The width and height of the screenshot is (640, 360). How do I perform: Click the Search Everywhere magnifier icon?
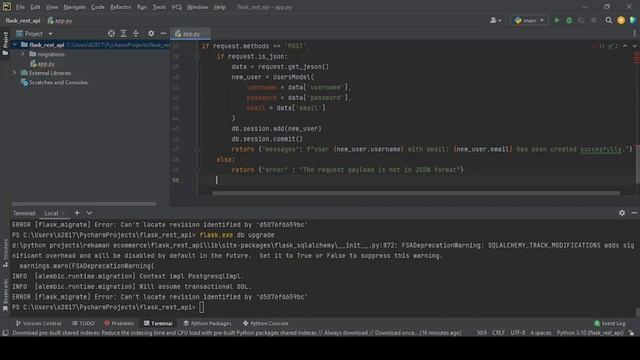pos(609,20)
